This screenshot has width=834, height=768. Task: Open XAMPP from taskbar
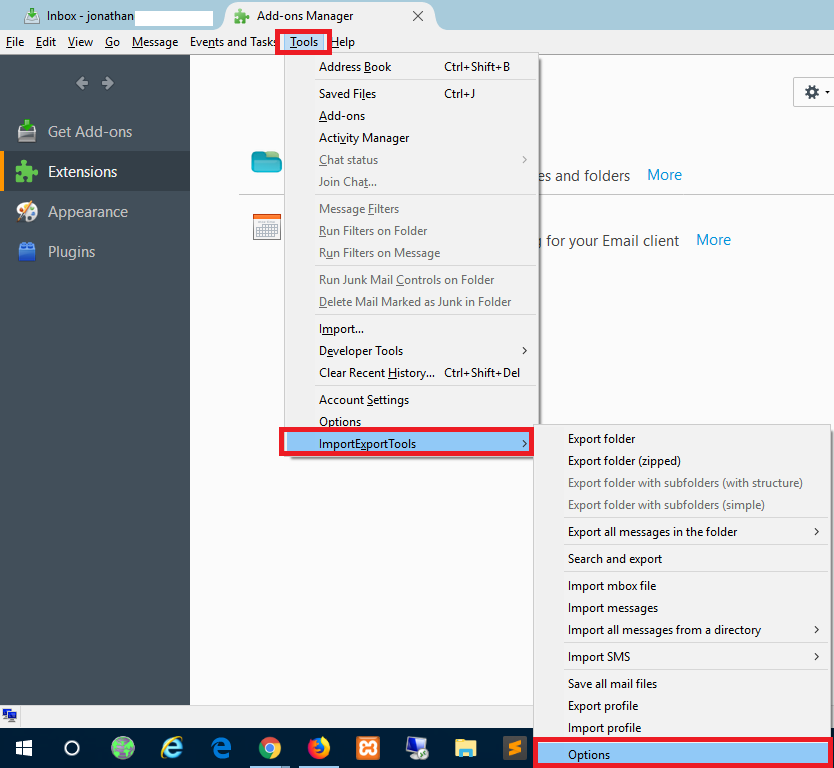(x=368, y=748)
